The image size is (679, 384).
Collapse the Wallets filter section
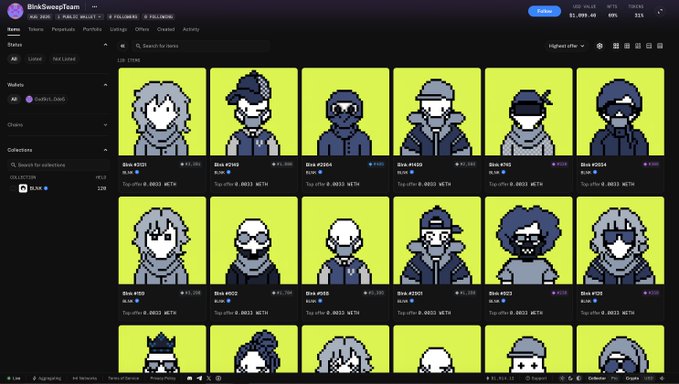pos(105,85)
